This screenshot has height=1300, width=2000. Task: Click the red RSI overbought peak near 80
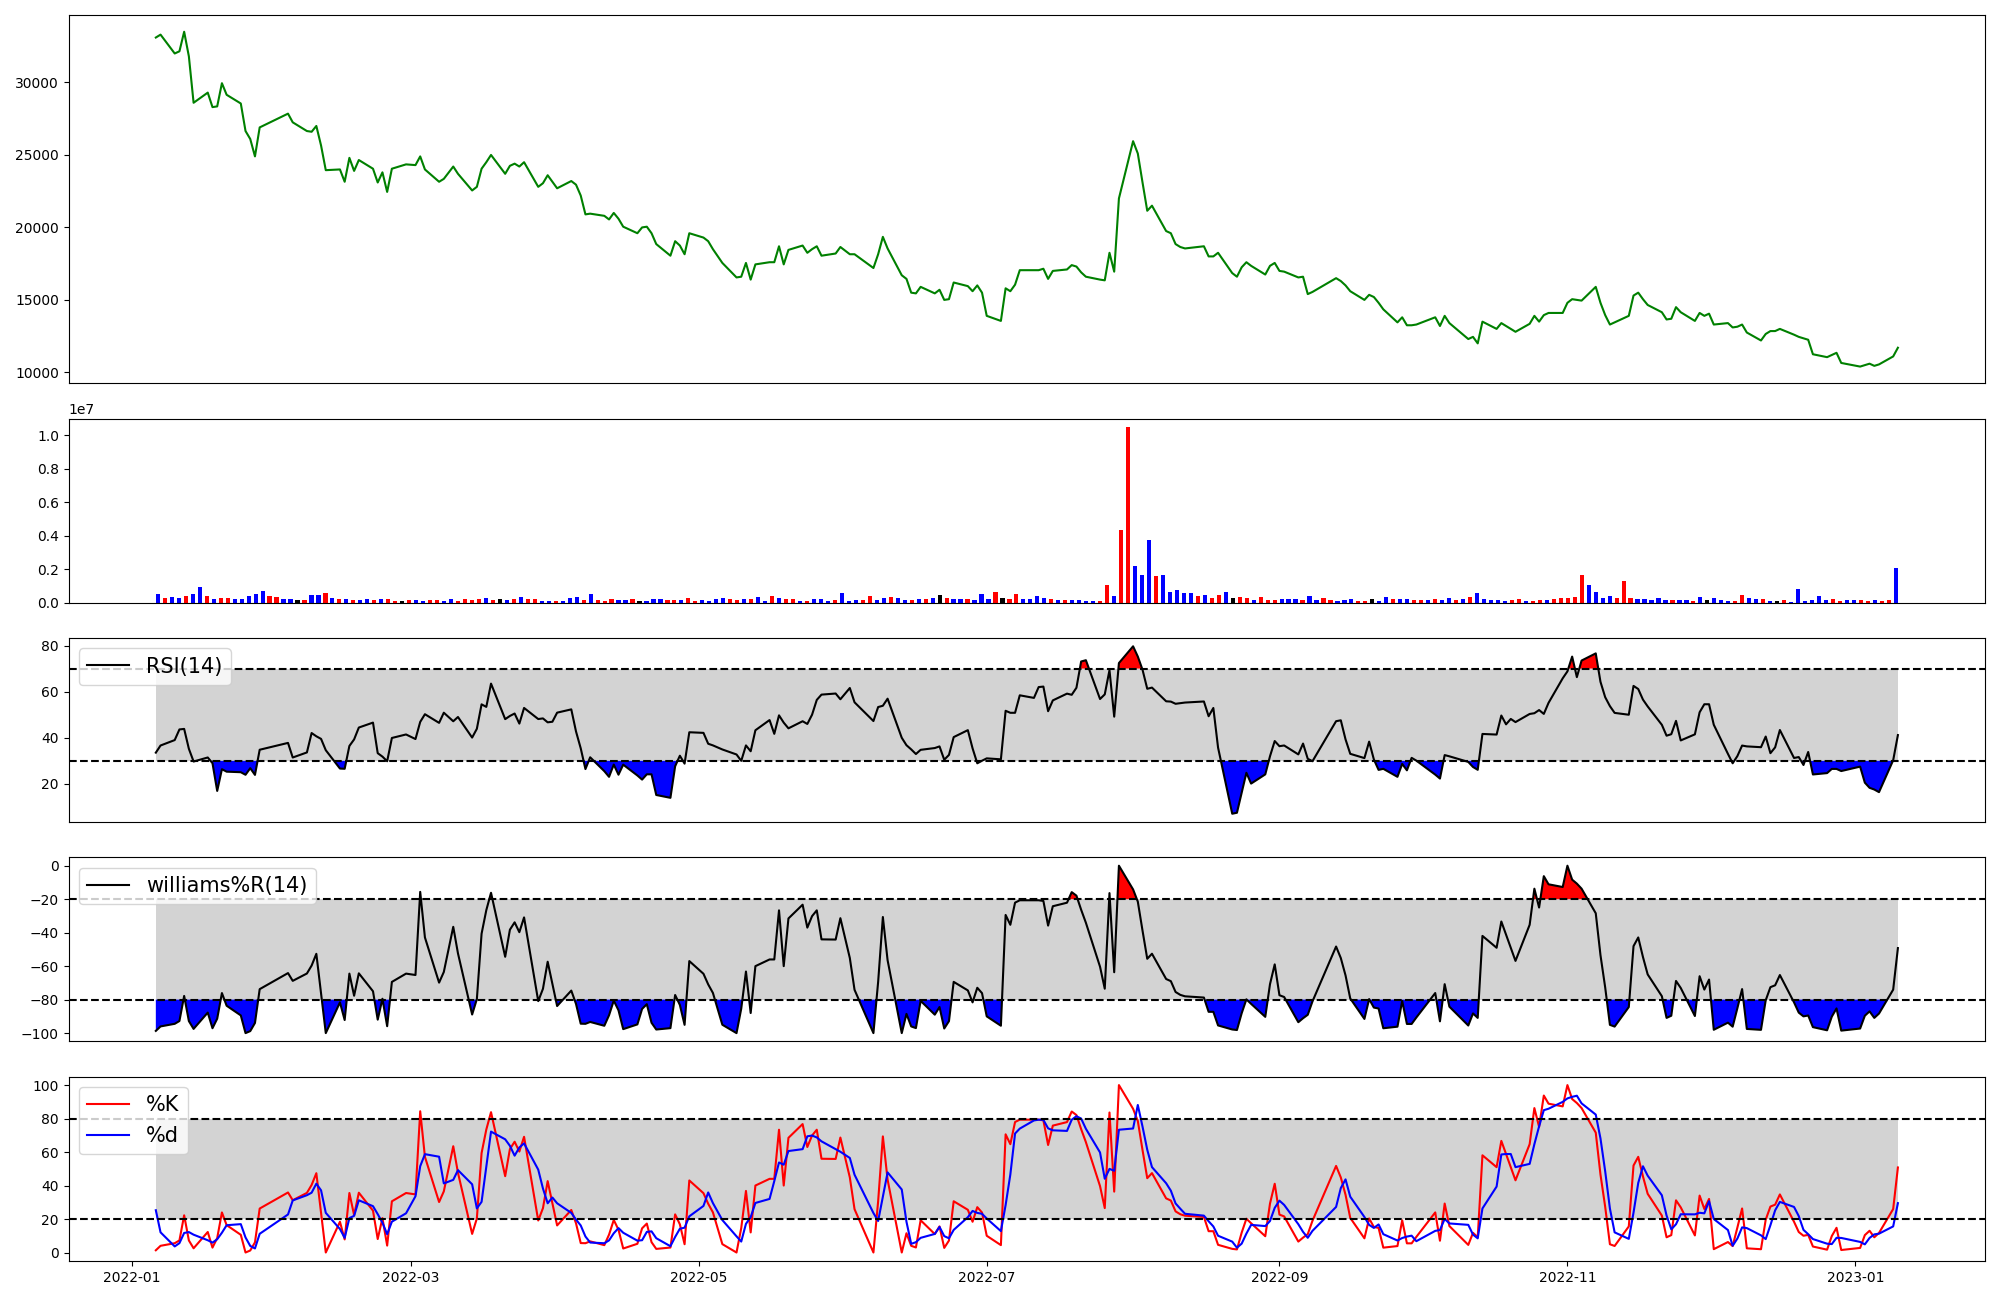coord(1131,658)
